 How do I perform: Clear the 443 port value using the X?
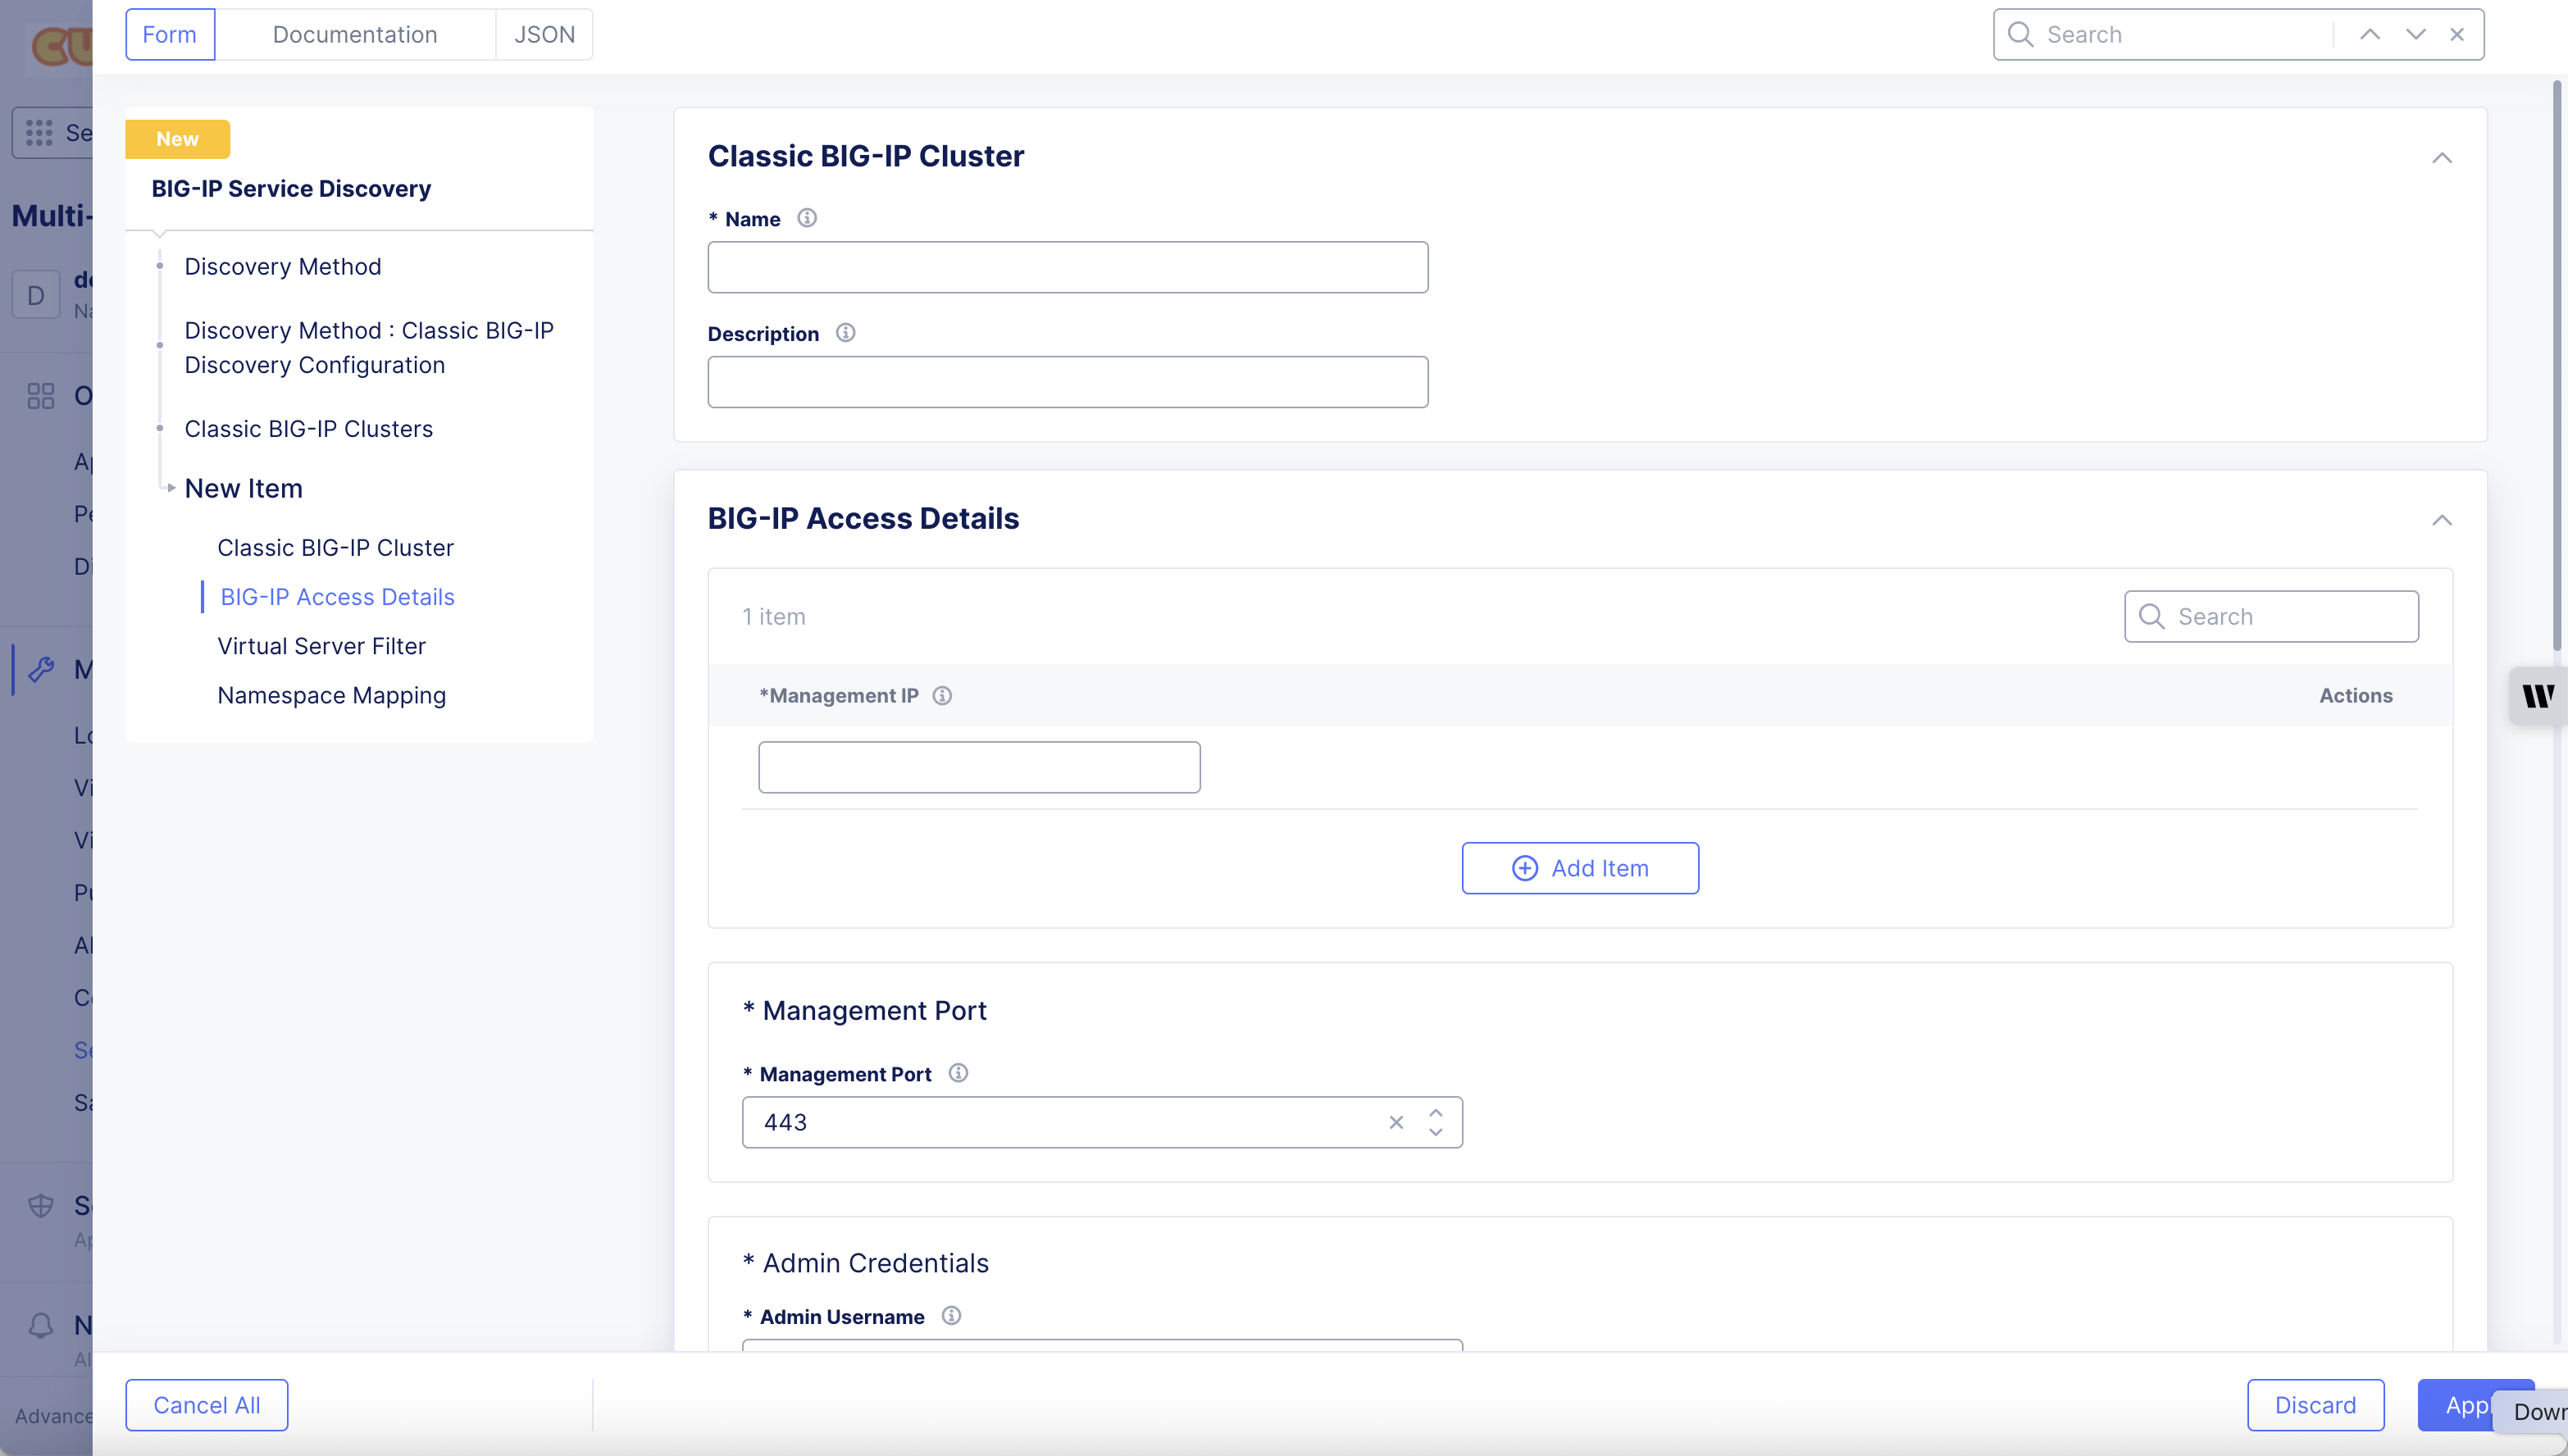pyautogui.click(x=1396, y=1122)
